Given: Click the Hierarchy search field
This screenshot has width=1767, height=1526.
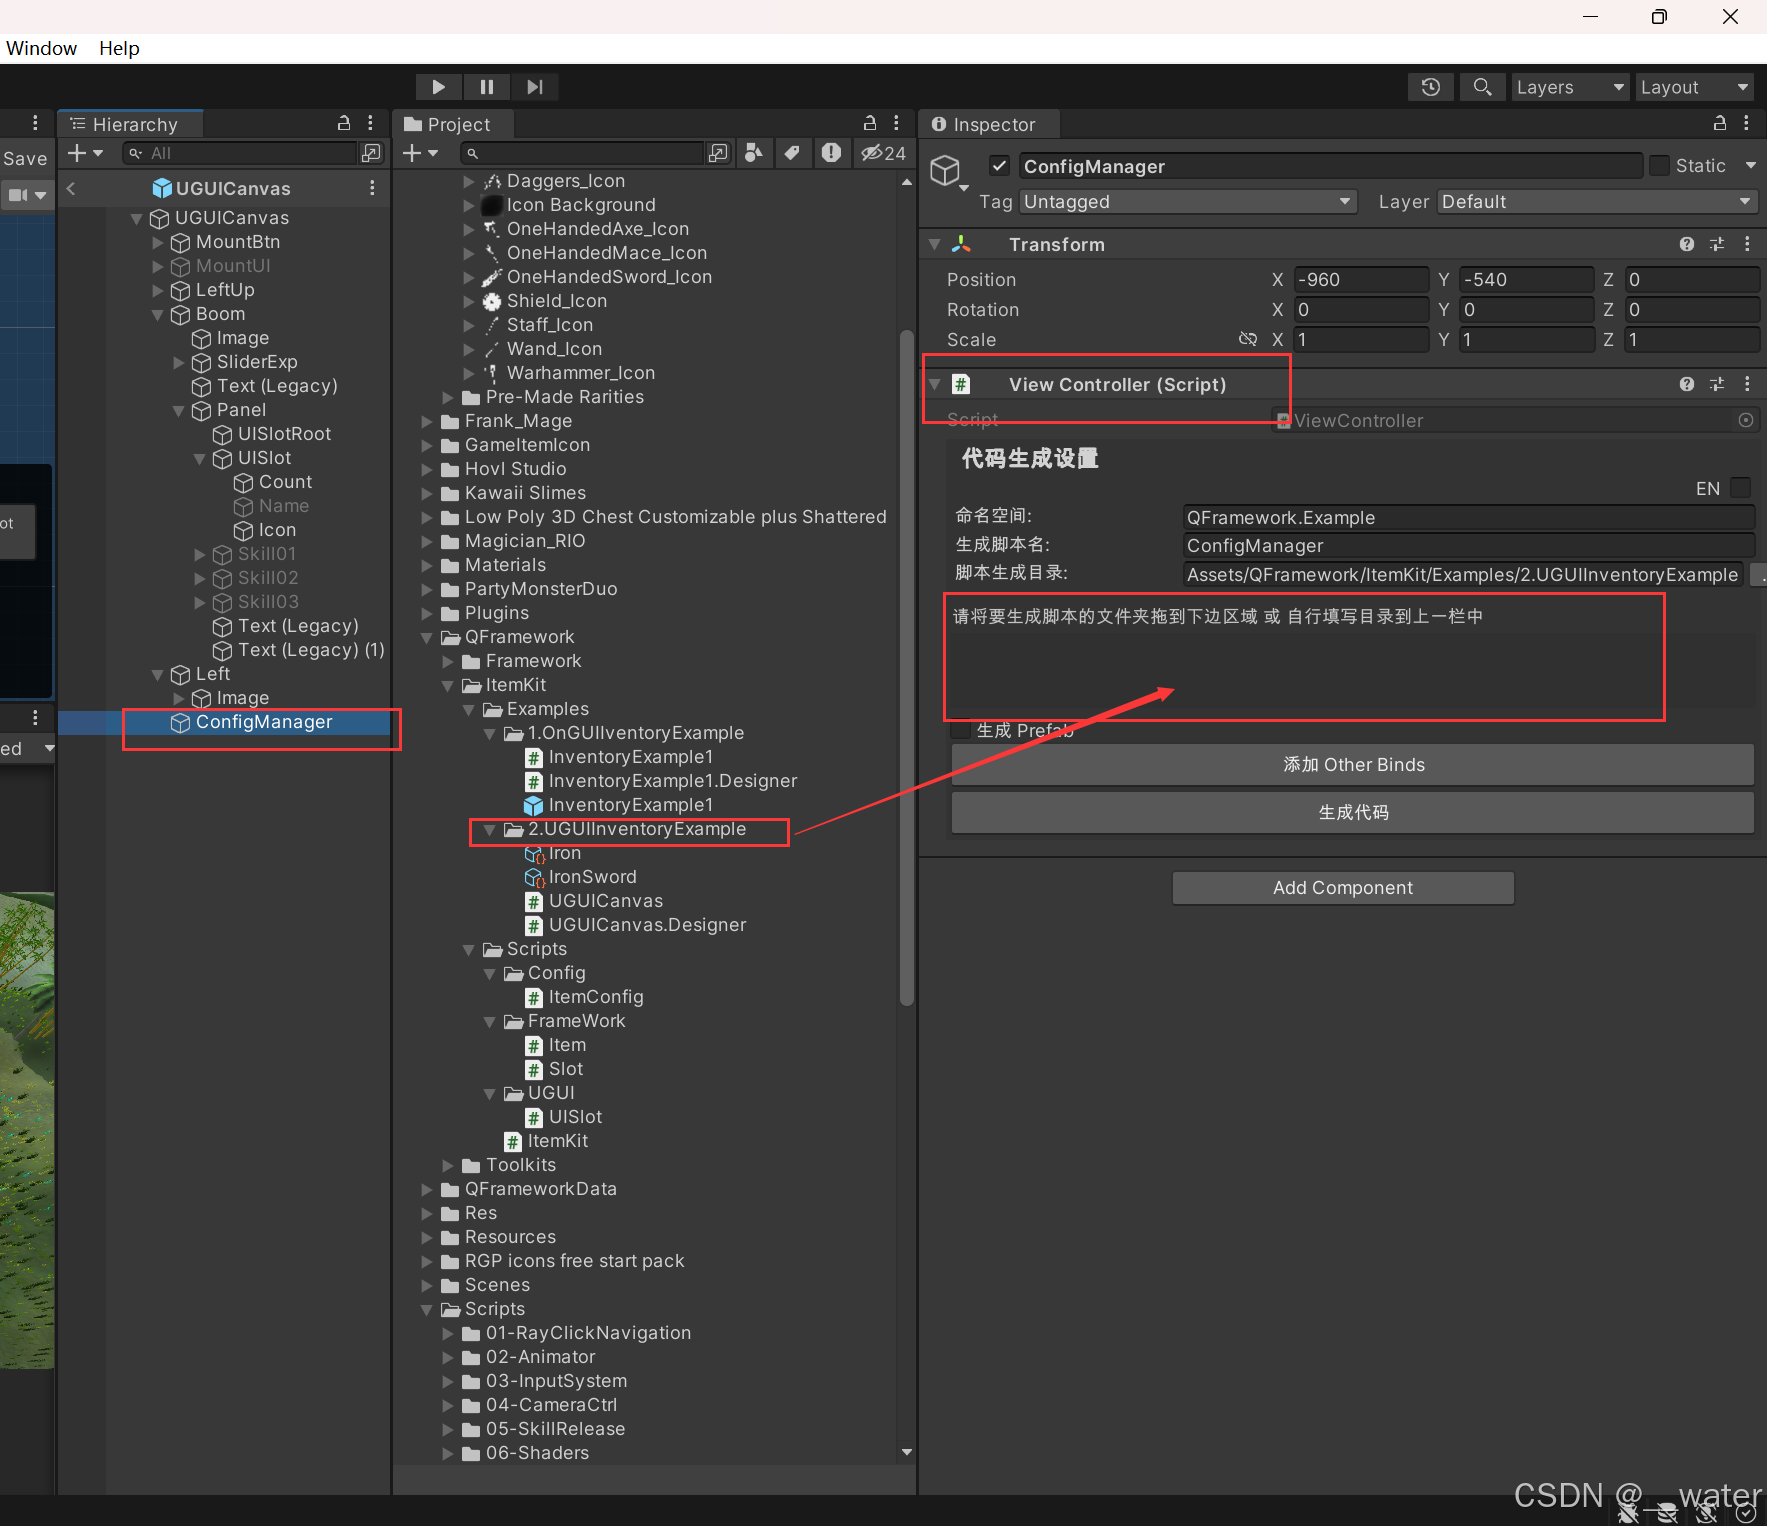Looking at the screenshot, I should 240,153.
